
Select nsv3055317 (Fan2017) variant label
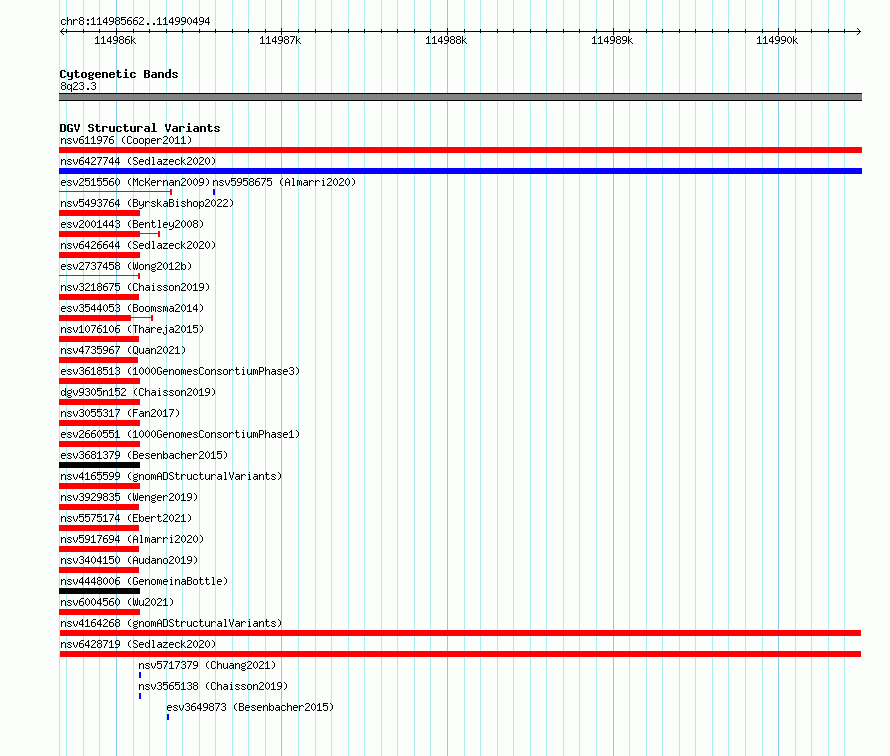pyautogui.click(x=120, y=413)
